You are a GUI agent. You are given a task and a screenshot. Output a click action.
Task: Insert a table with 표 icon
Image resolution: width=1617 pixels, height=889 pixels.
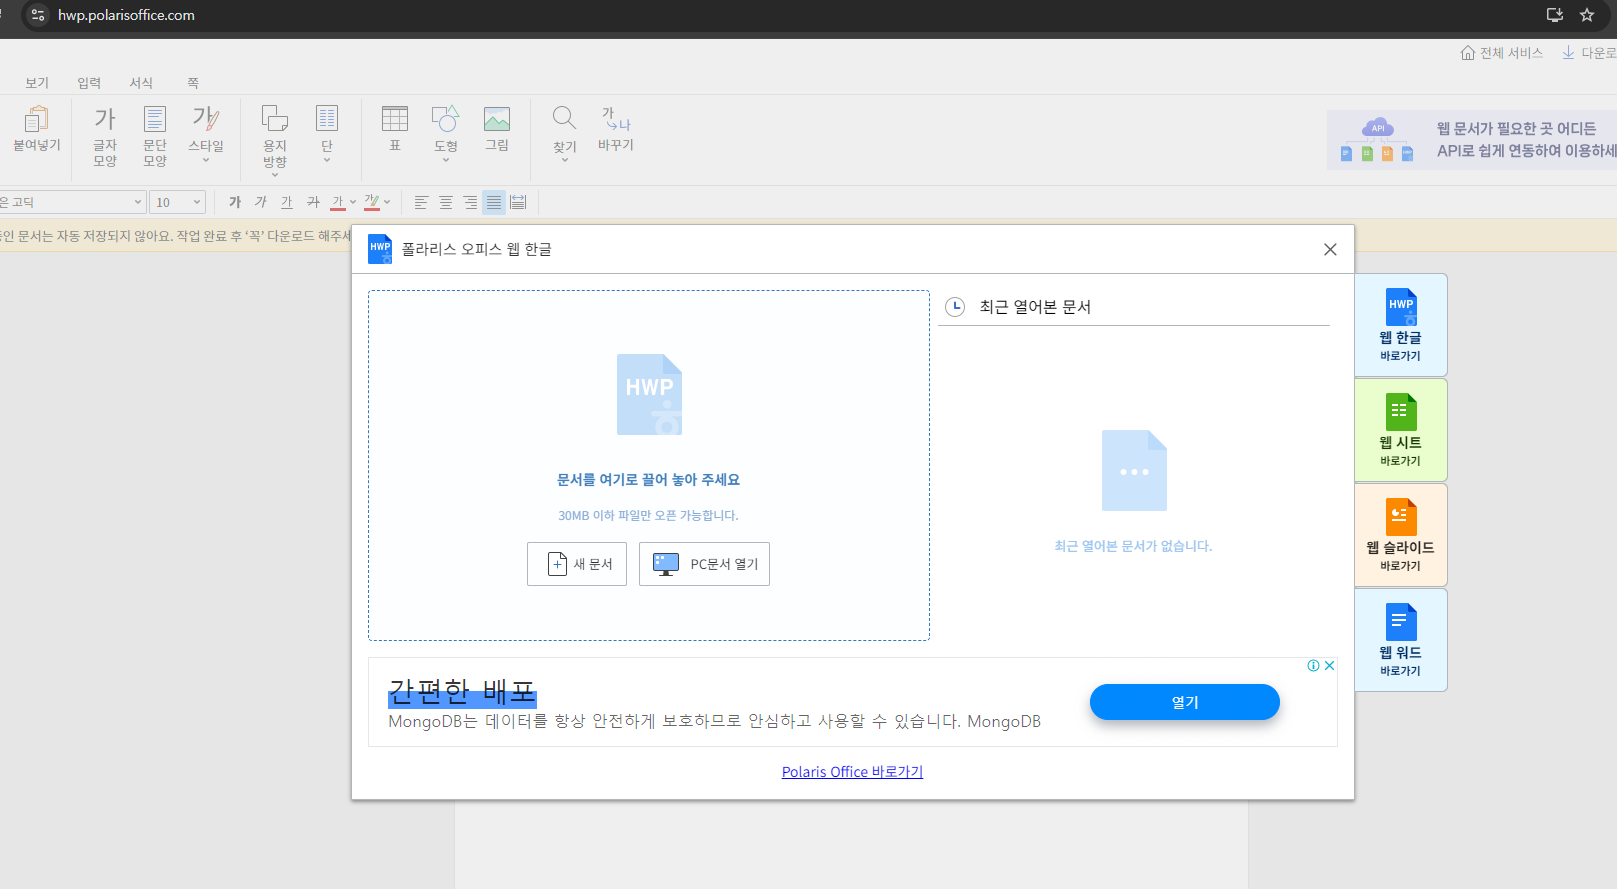pyautogui.click(x=395, y=128)
